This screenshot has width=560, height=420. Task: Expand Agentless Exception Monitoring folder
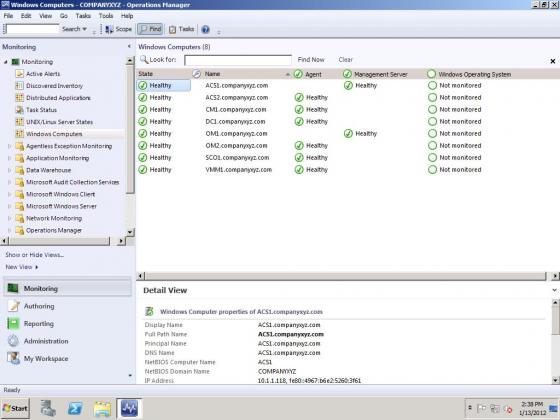[x=9, y=146]
